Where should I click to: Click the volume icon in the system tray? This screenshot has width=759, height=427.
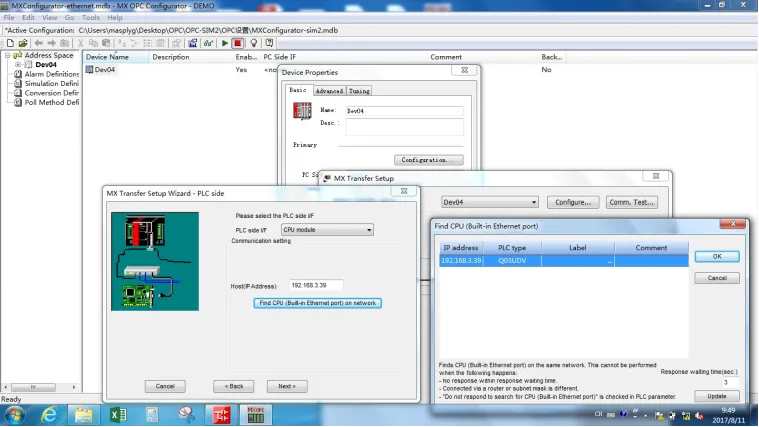(698, 415)
